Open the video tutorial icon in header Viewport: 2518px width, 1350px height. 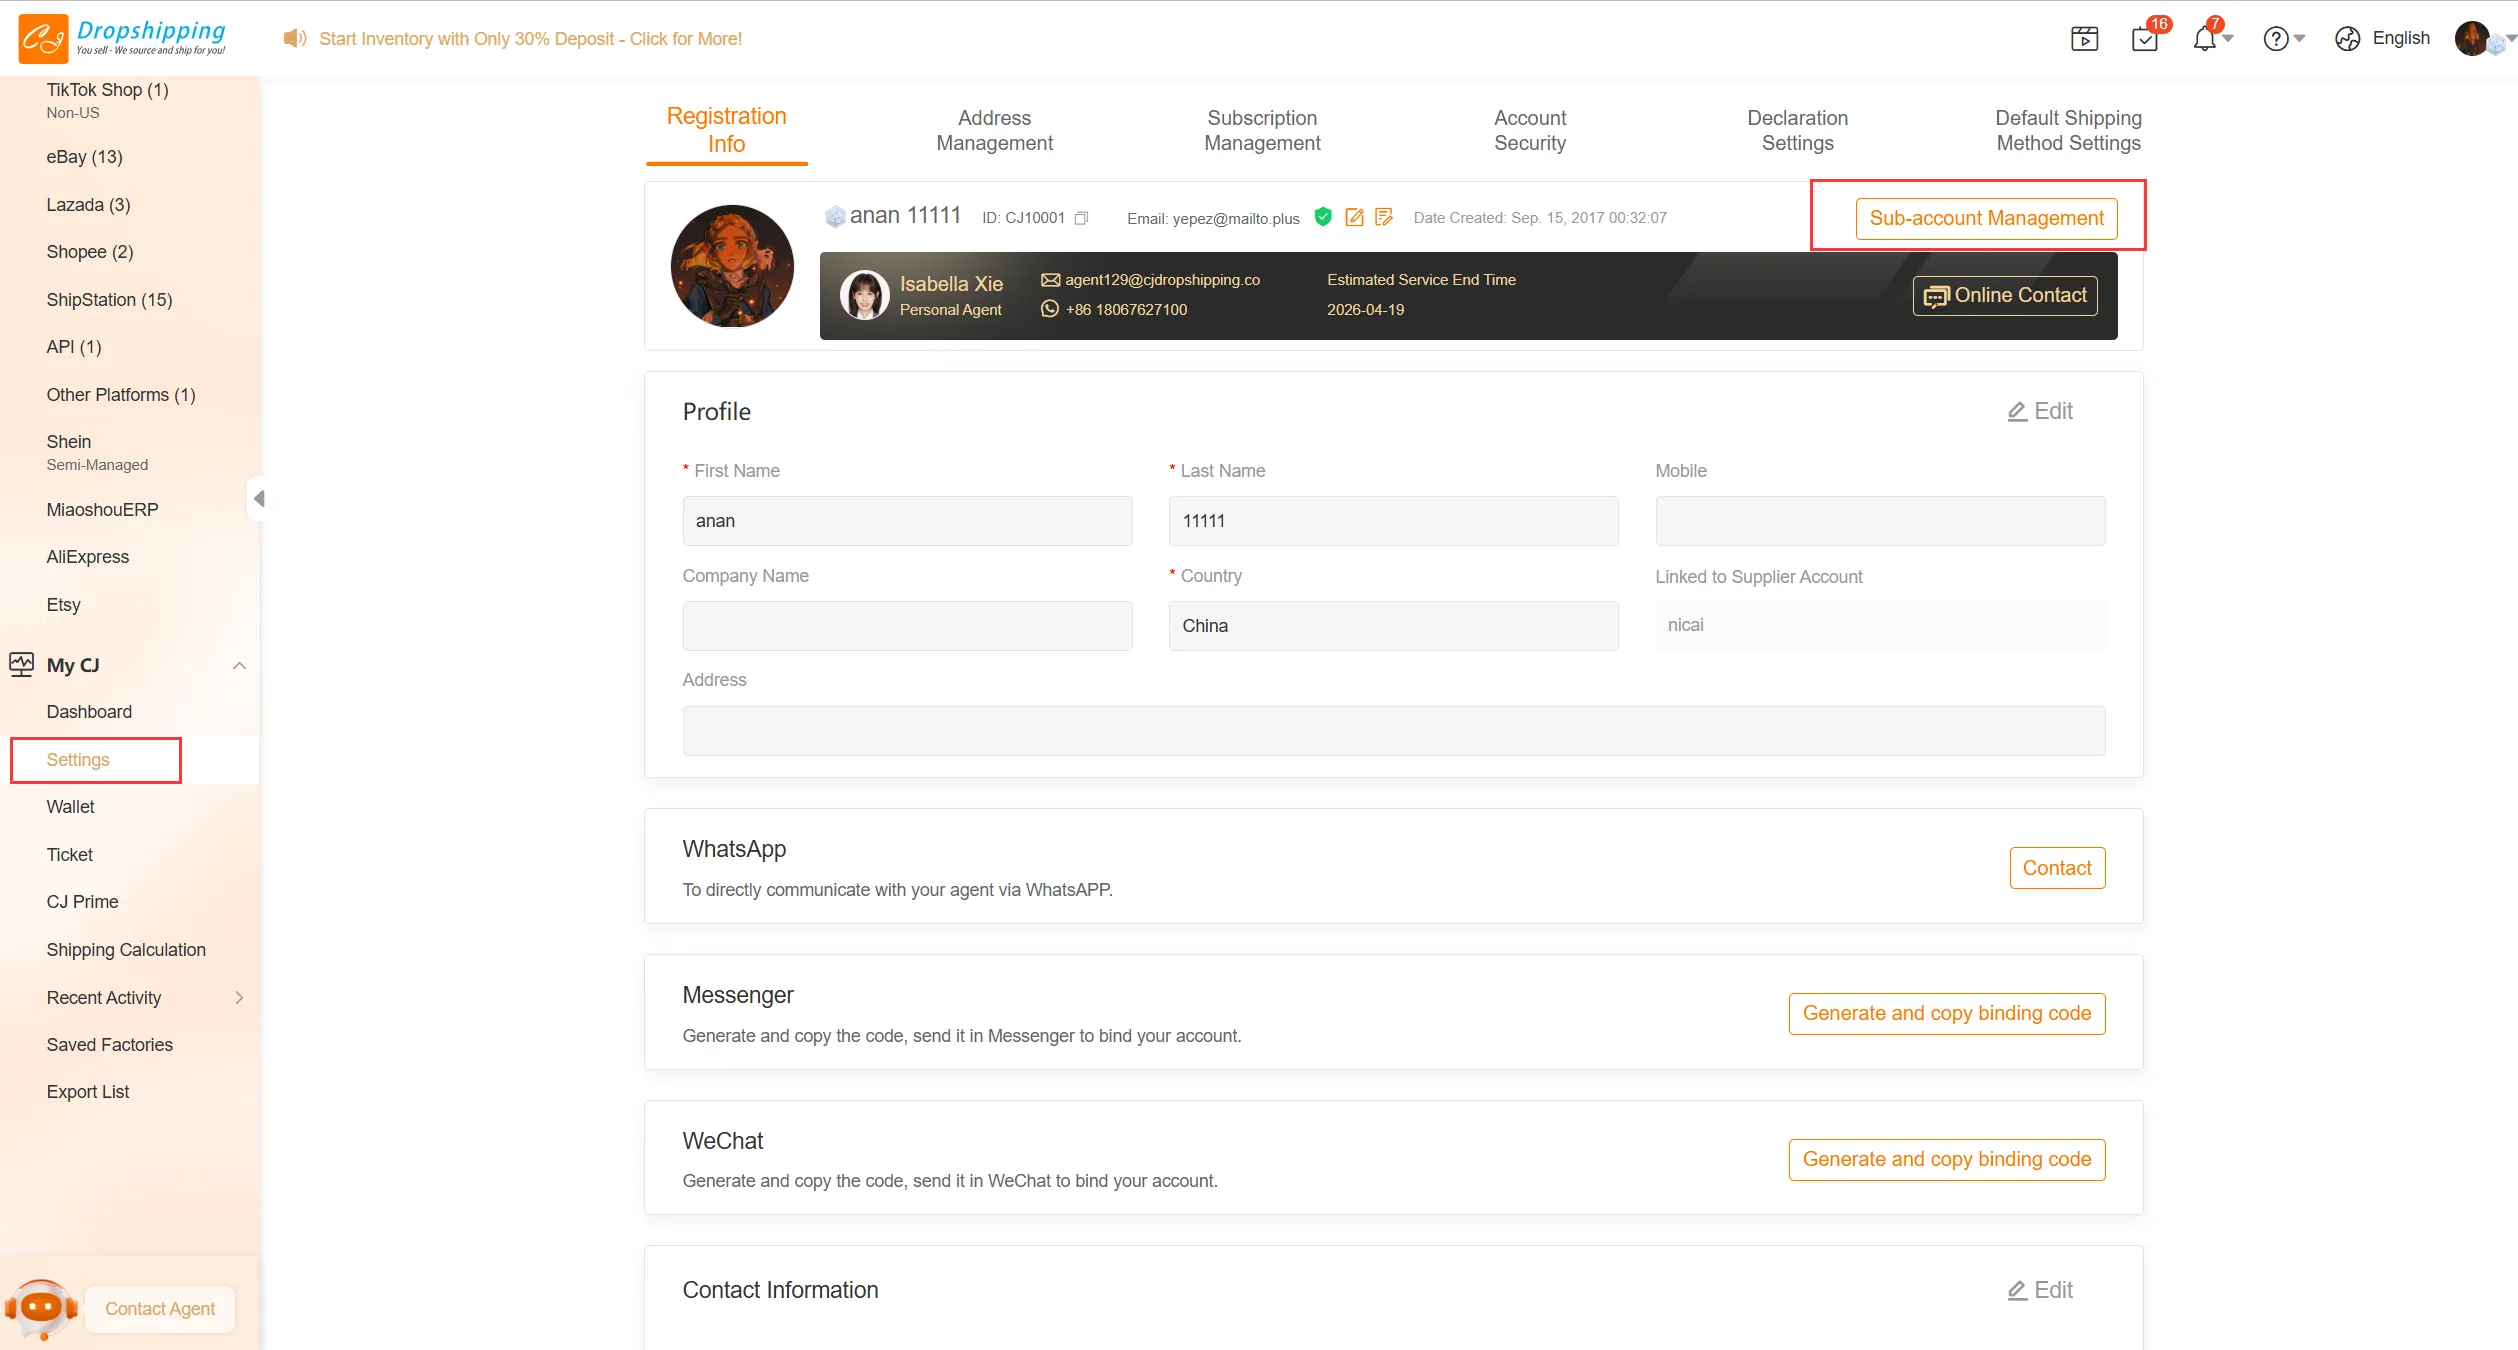tap(2084, 39)
